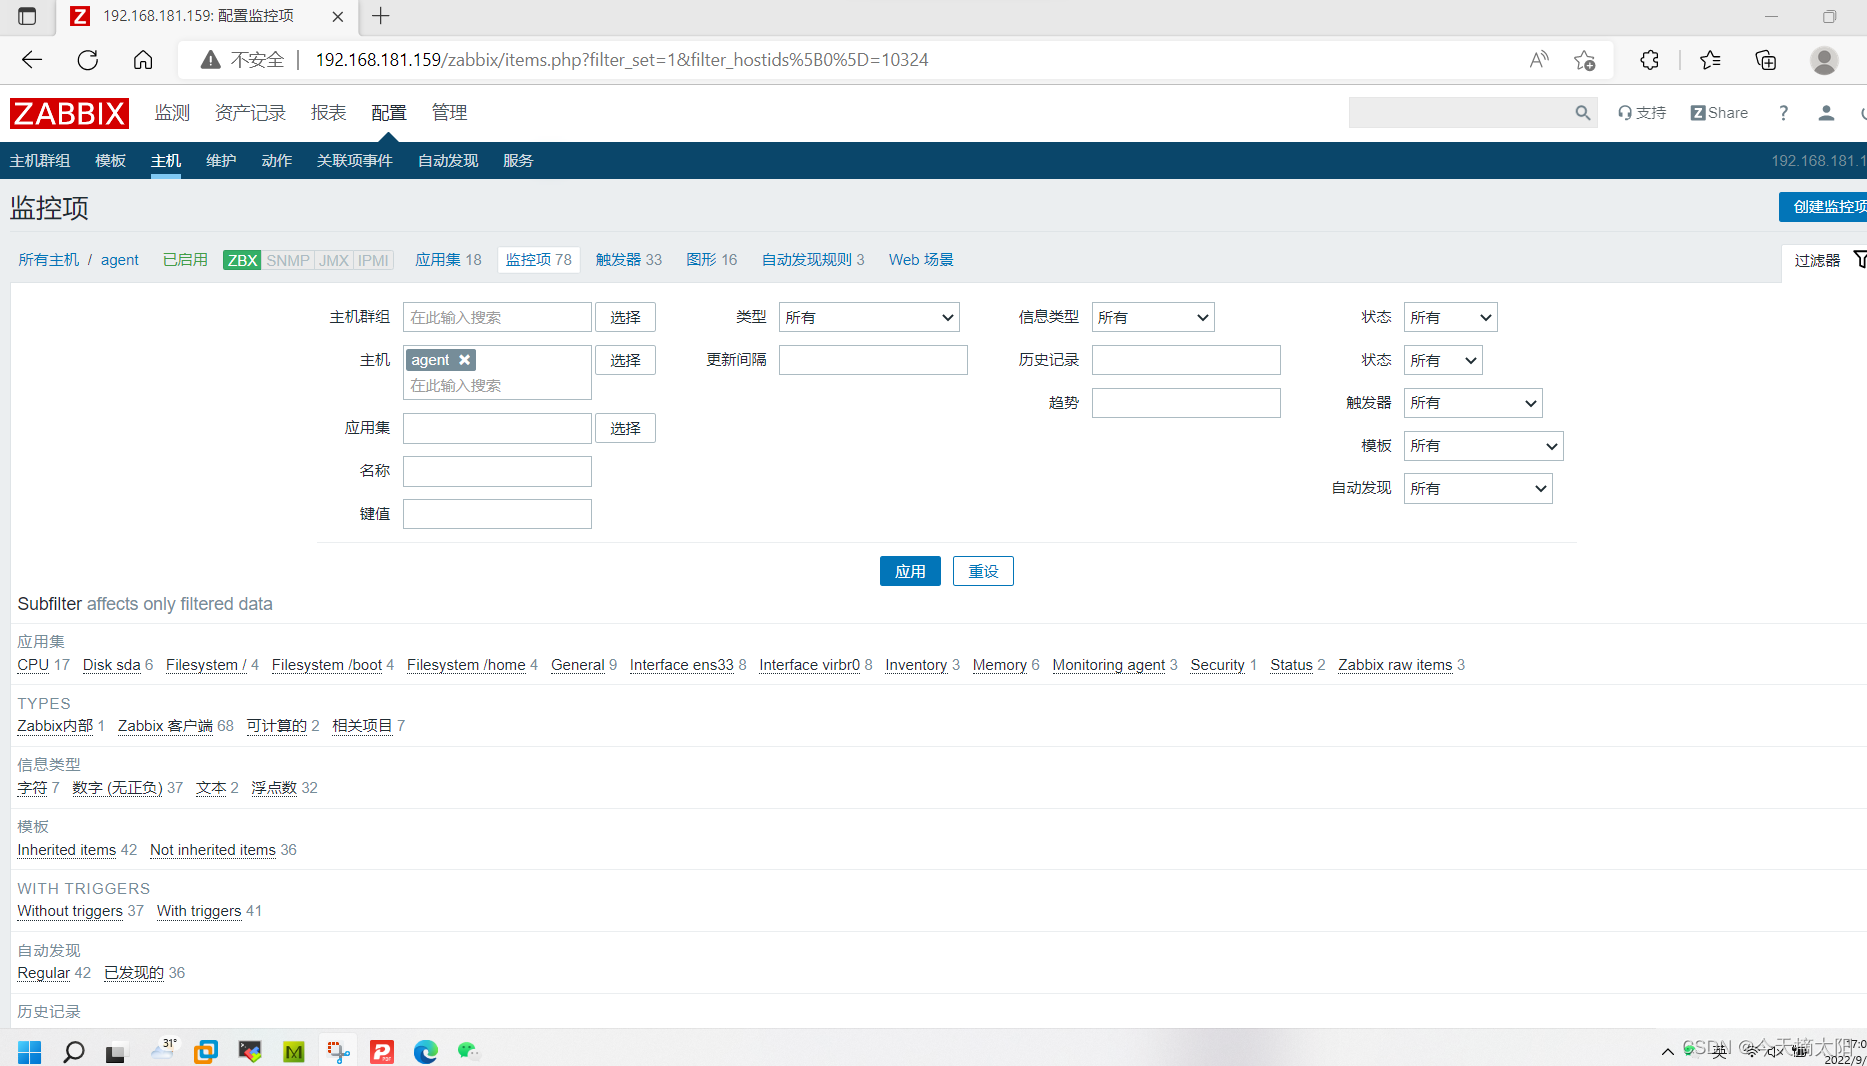
Task: Click the 重设 reset button
Action: 983,571
